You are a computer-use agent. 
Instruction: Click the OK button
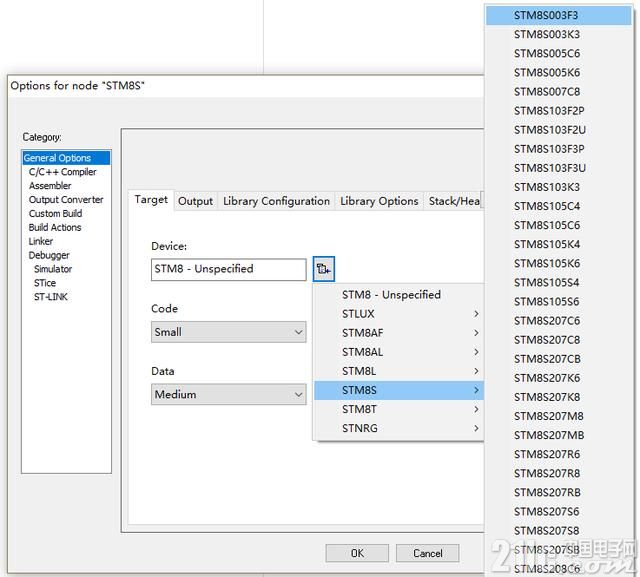357,553
